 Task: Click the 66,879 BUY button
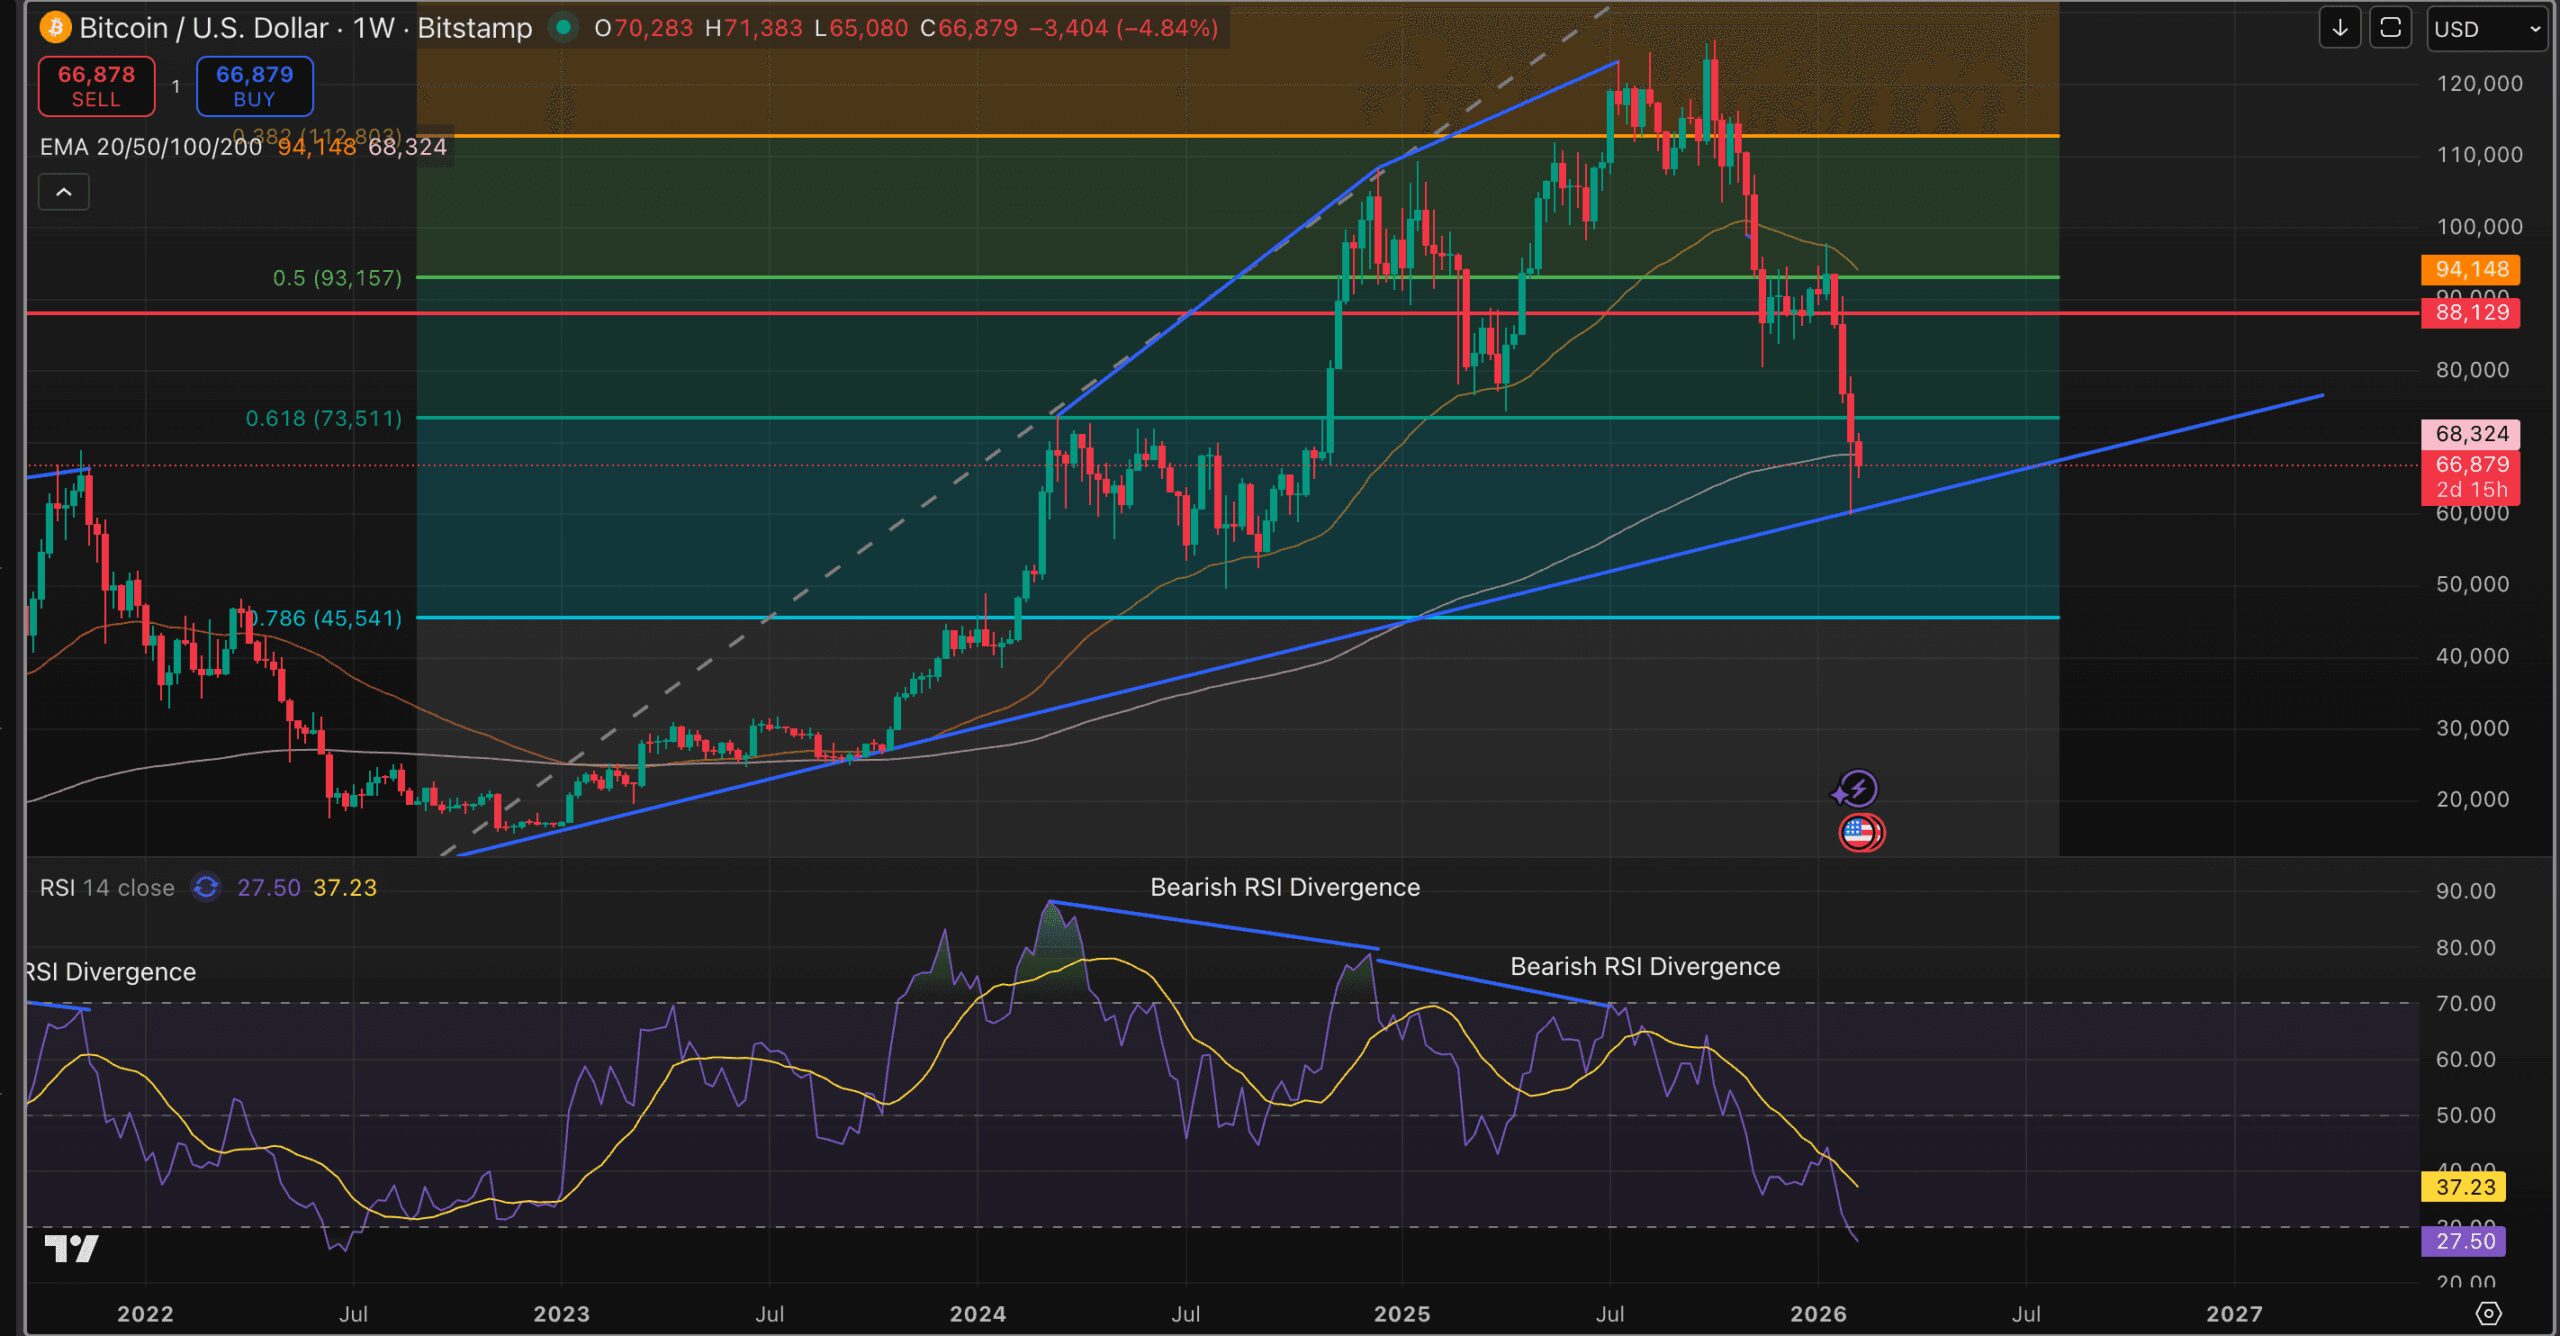254,86
